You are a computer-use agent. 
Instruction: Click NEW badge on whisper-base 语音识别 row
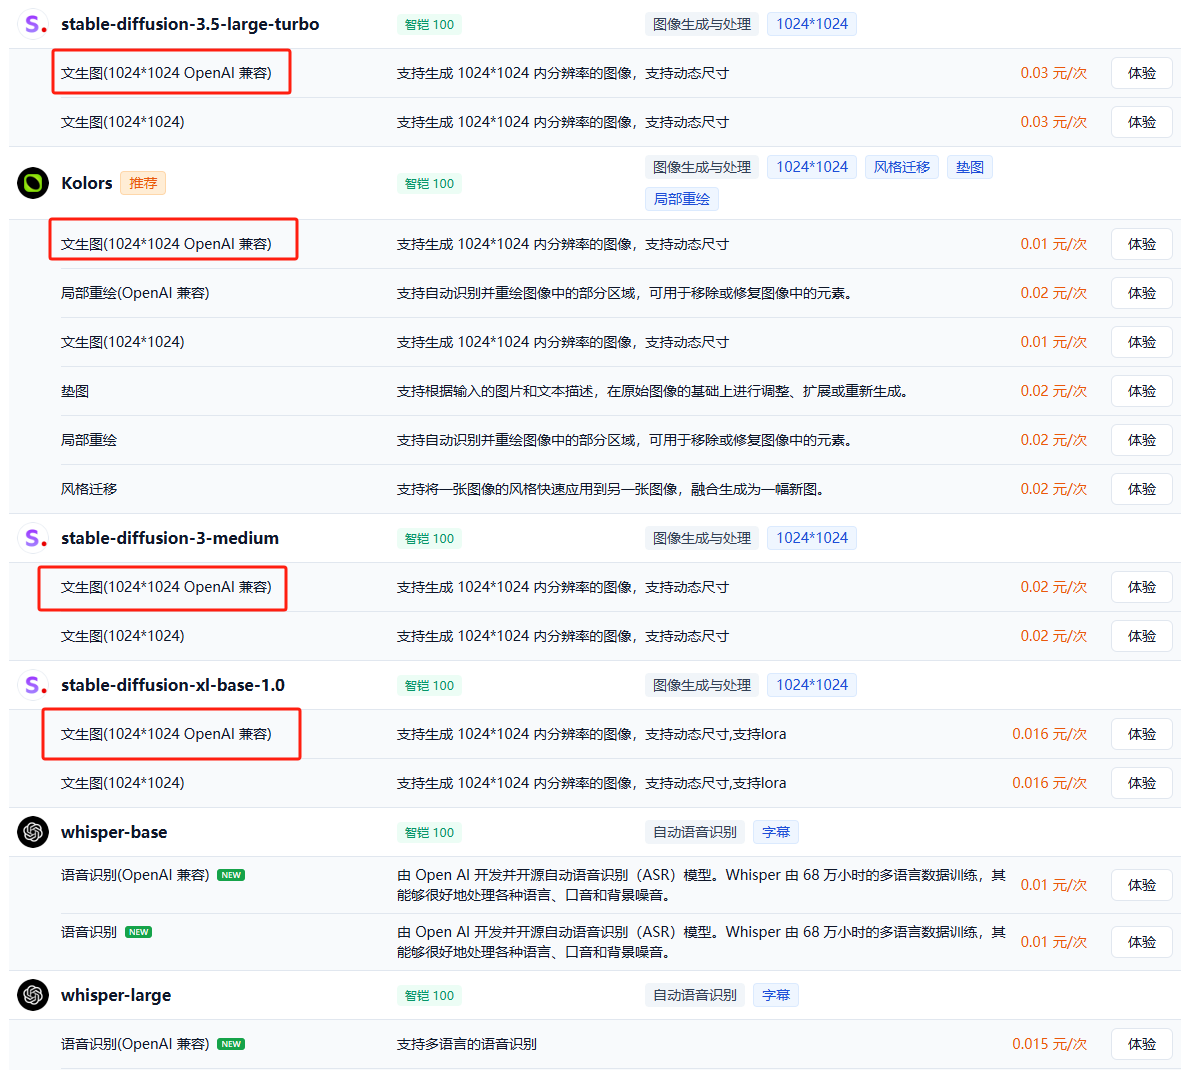point(138,932)
